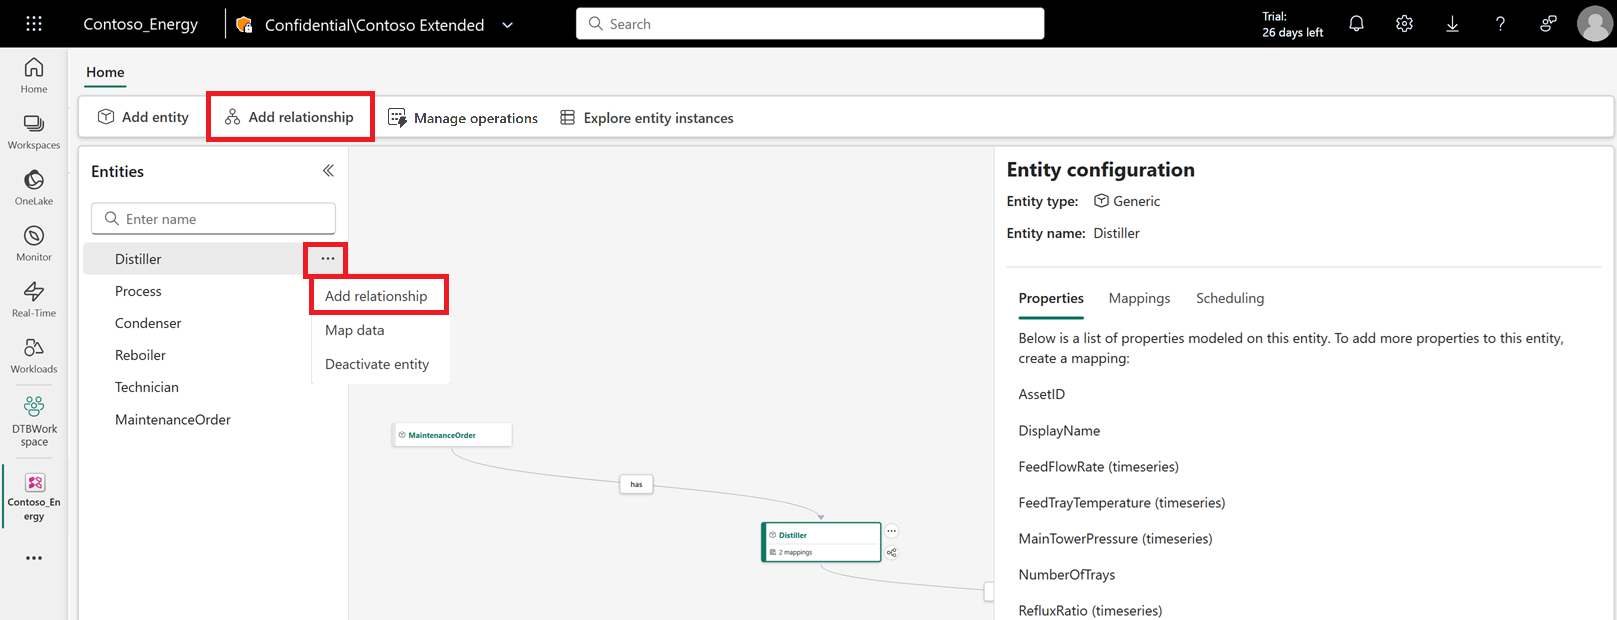
Task: Open the app launcher grid icon
Action: pos(34,24)
